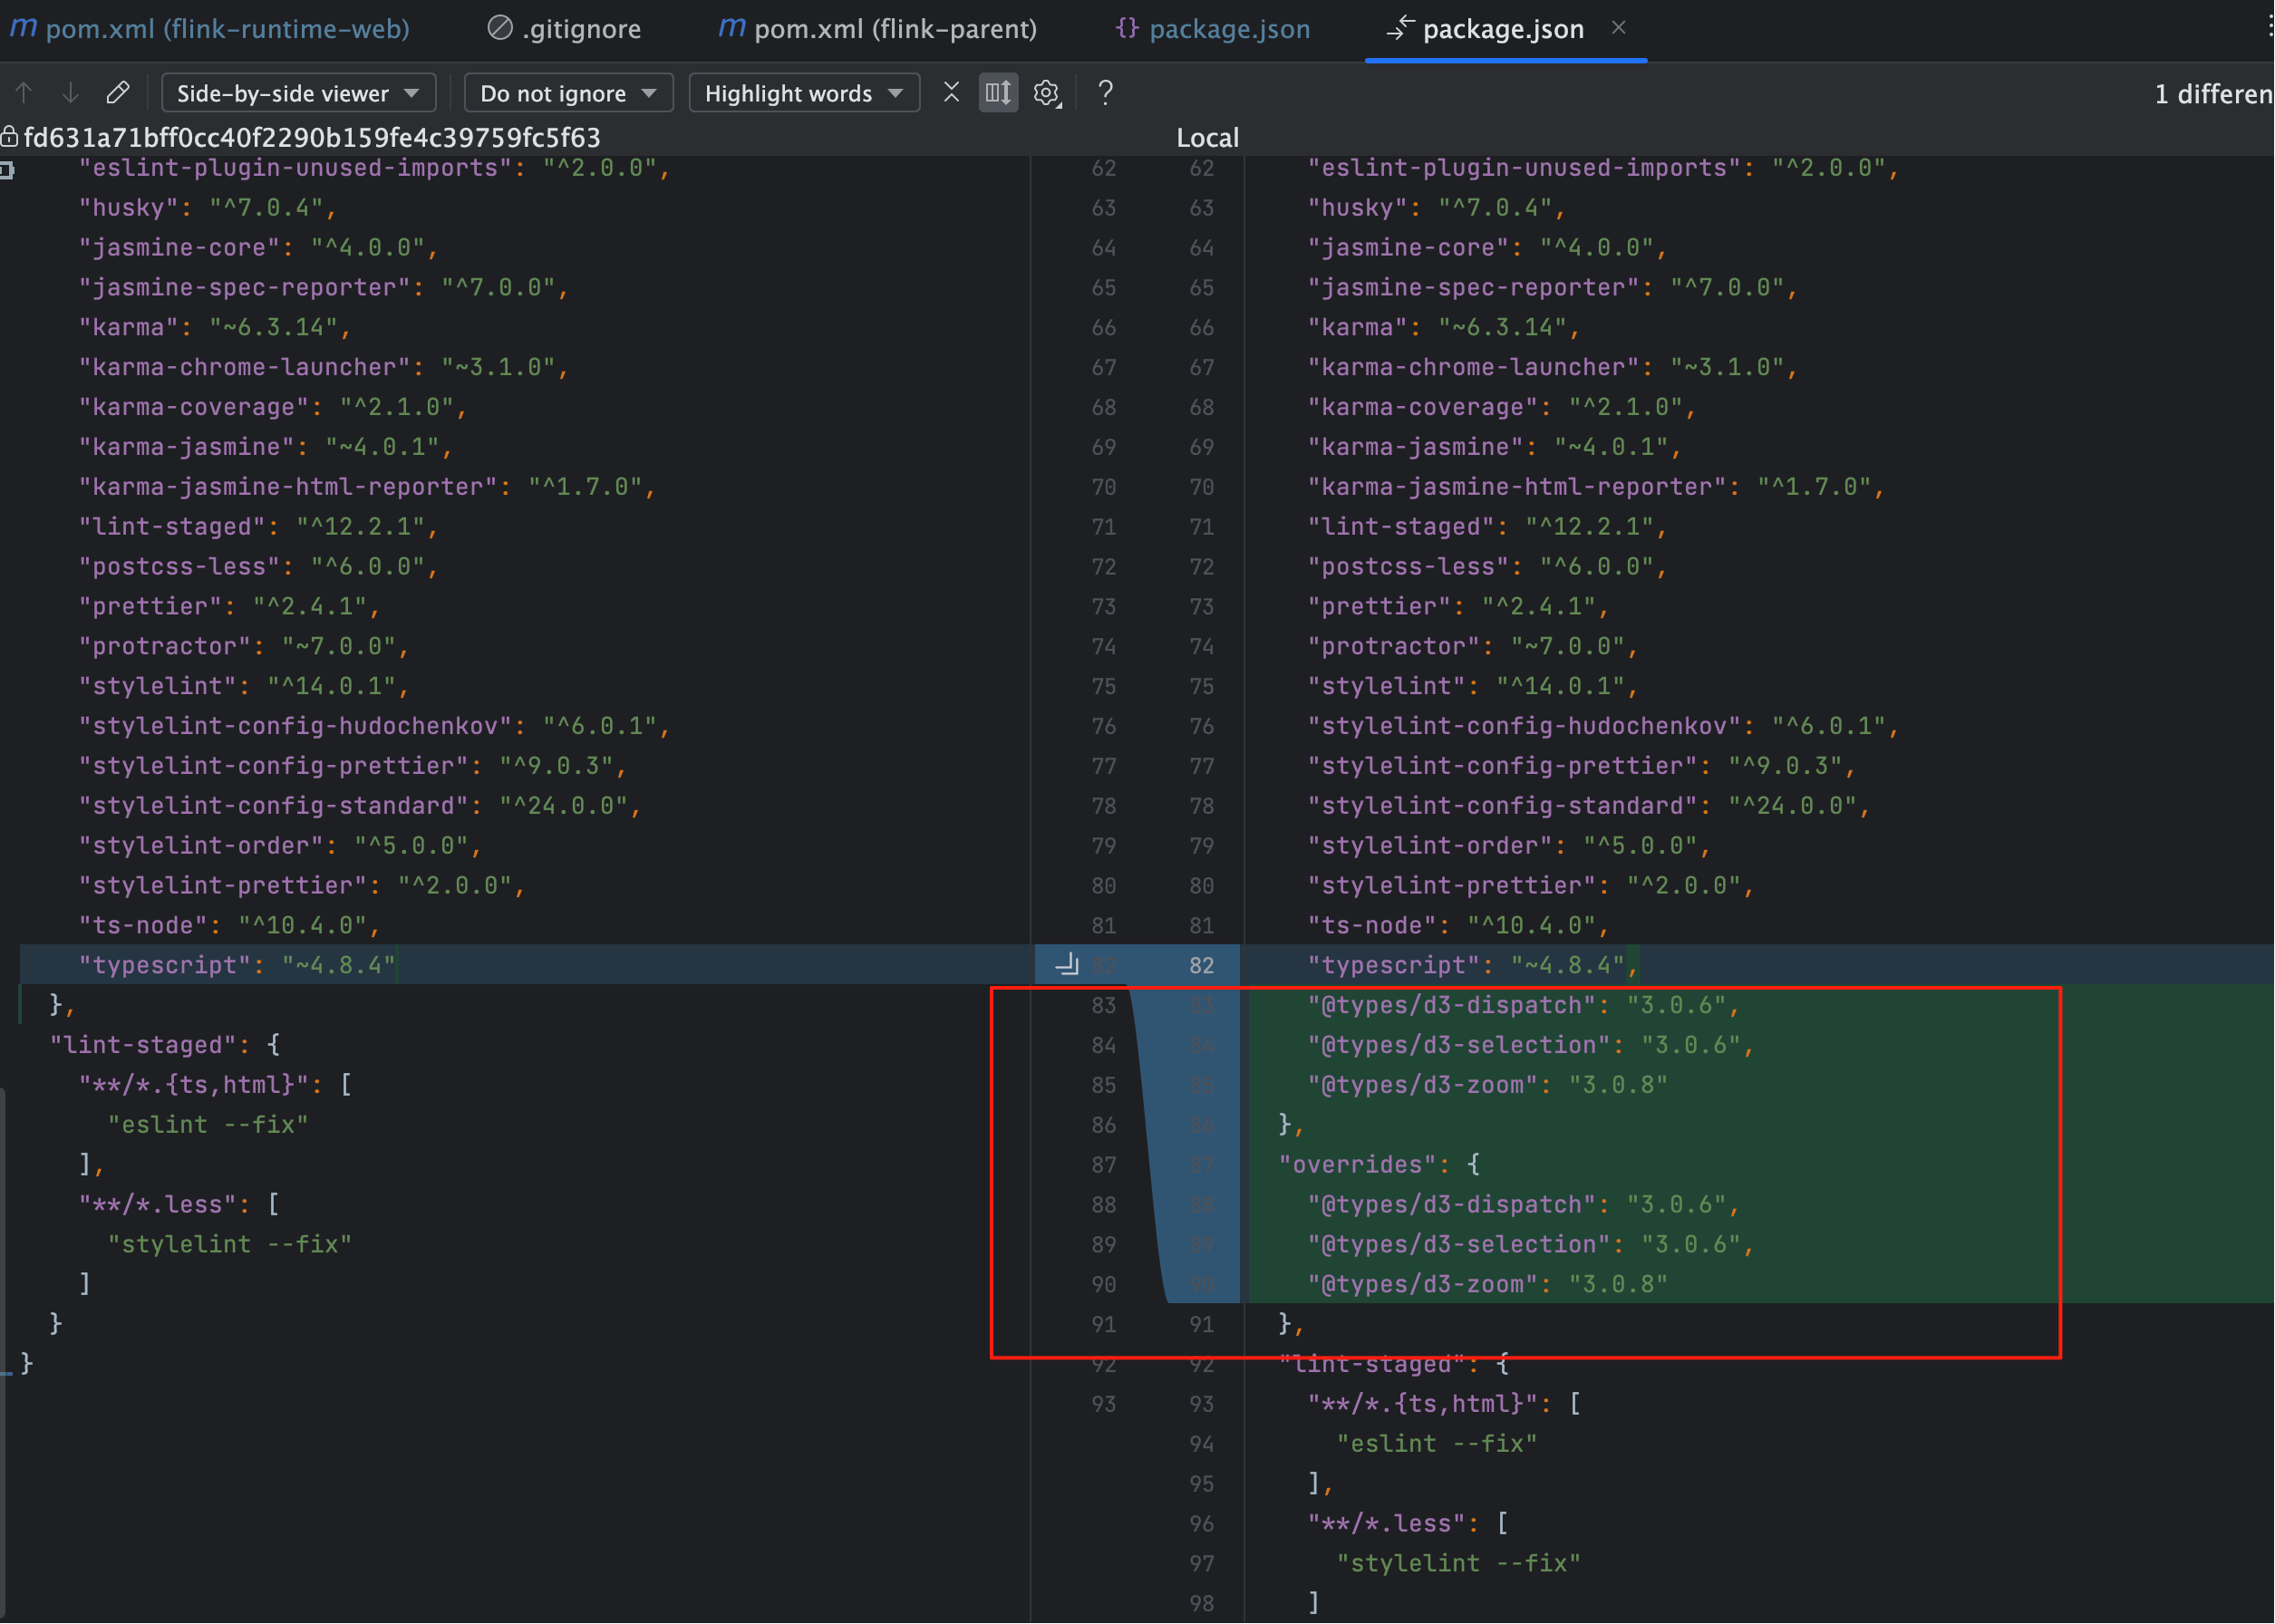Viewport: 2275px width, 1624px height.
Task: Click the read-only lock icon beside revision hash
Action: coord(9,137)
